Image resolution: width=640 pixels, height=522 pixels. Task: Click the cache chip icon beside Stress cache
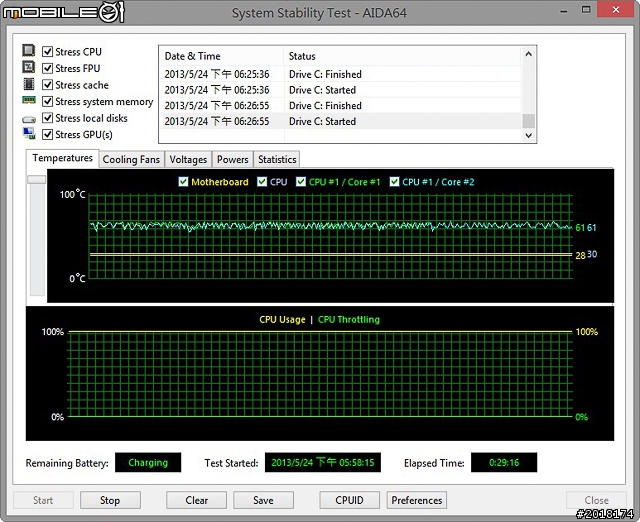coord(29,84)
